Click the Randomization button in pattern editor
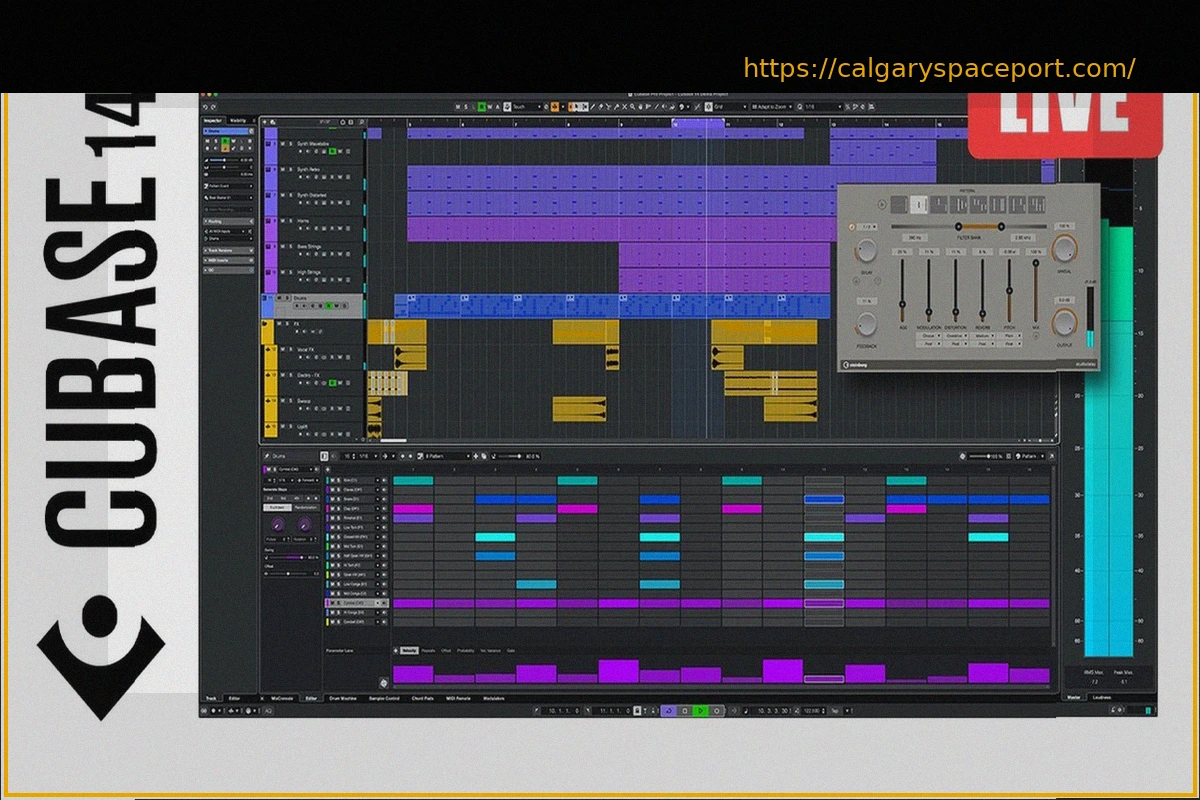1200x800 pixels. tap(306, 507)
